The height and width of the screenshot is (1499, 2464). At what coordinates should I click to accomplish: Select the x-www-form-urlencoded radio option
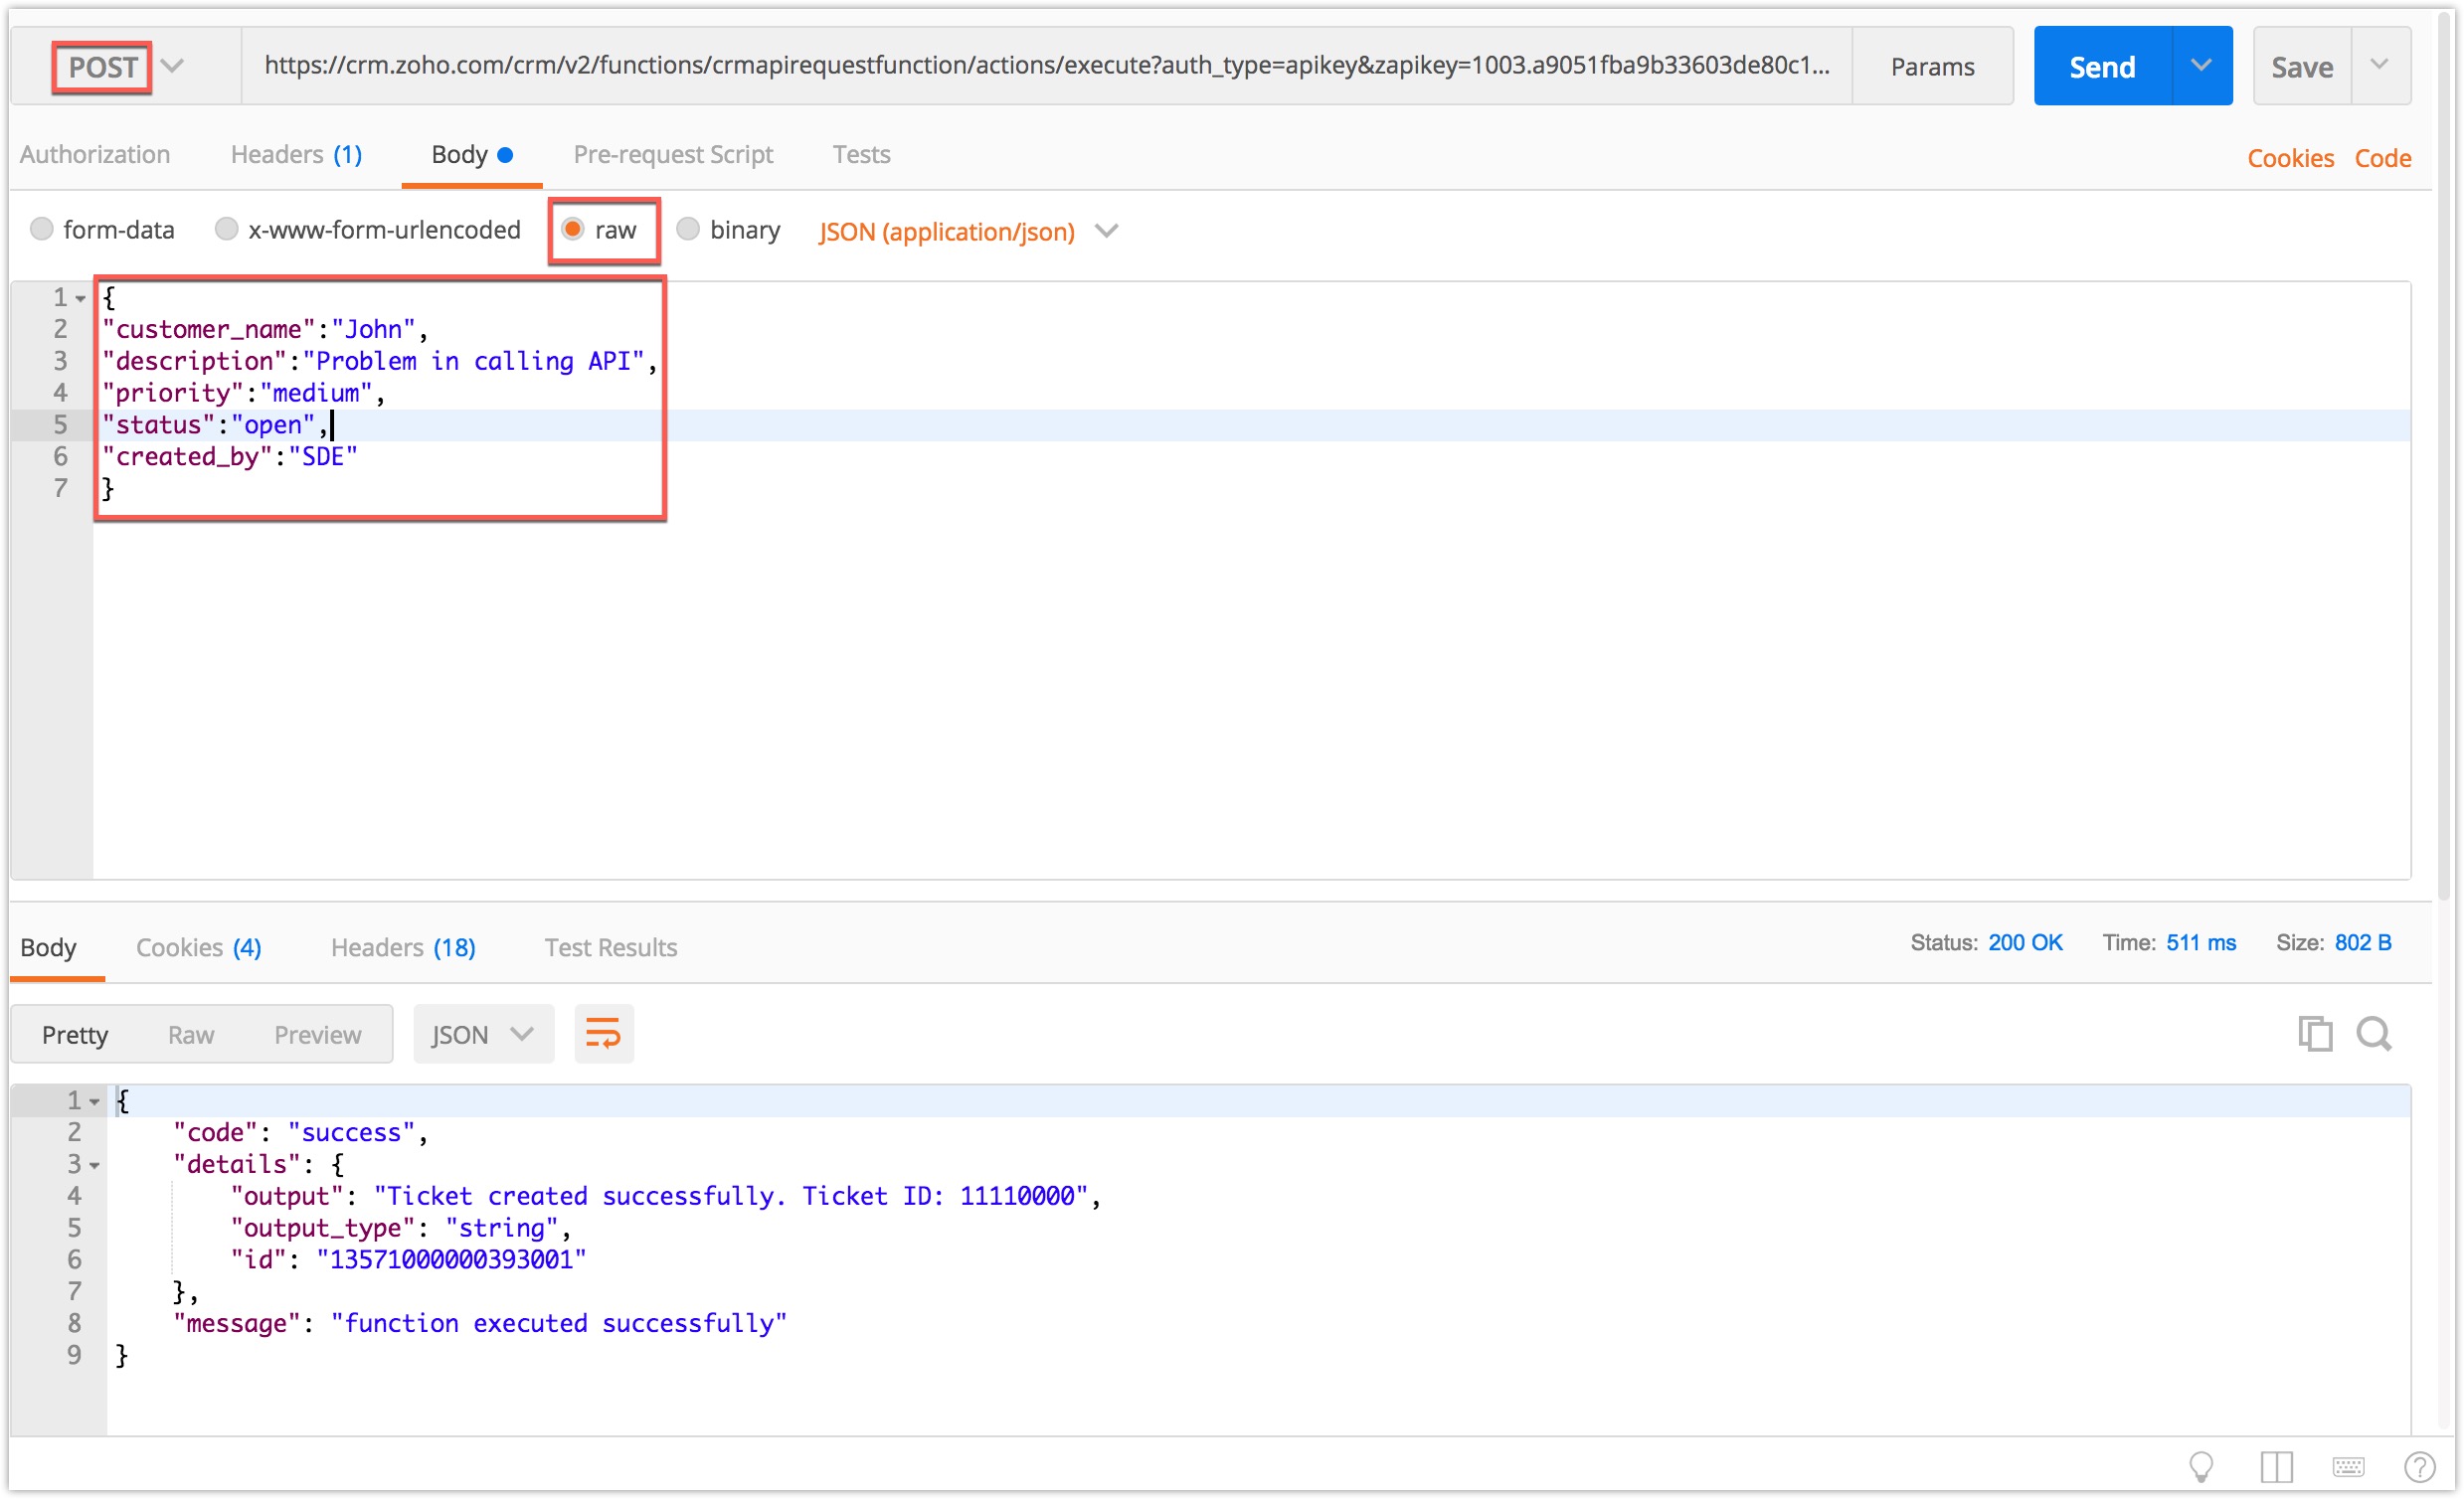pos(227,229)
